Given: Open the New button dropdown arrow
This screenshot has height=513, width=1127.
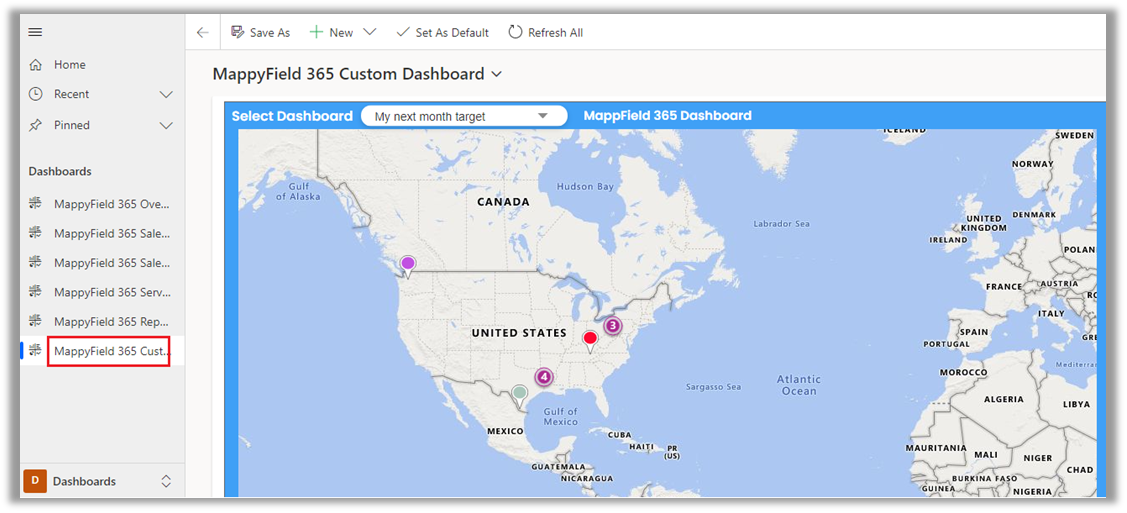Looking at the screenshot, I should coord(370,32).
